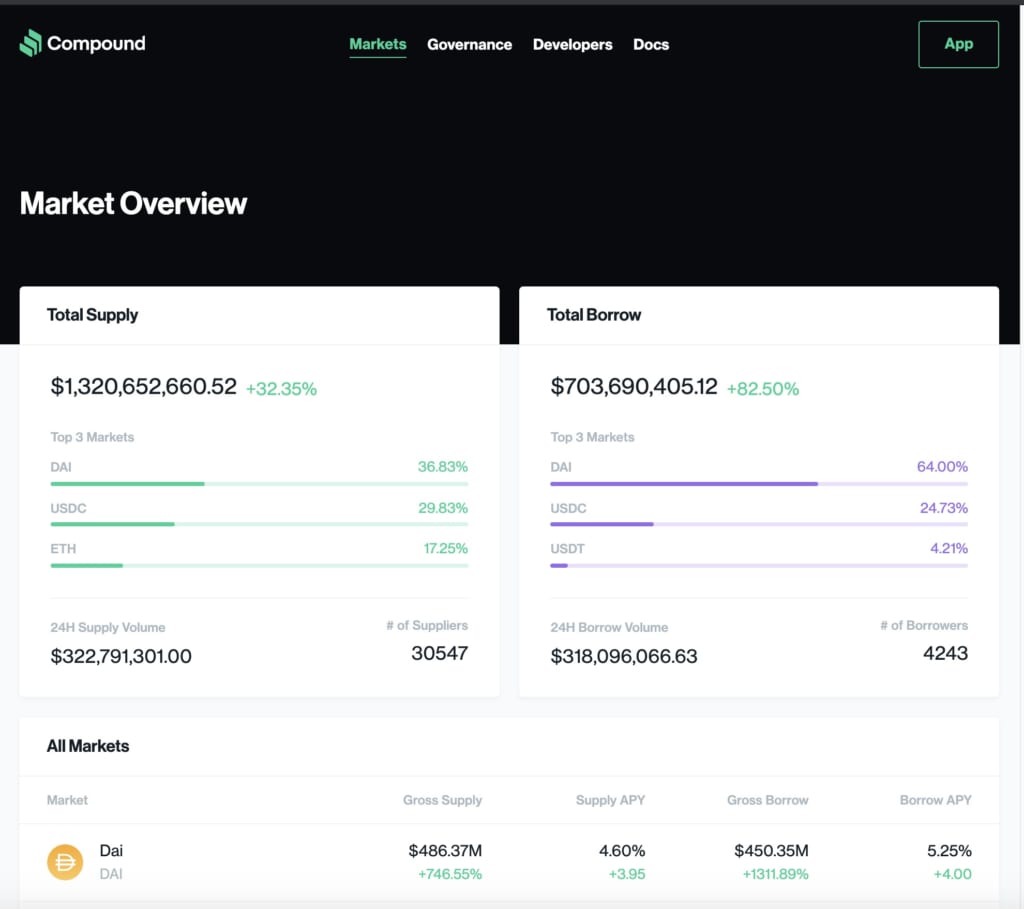Click Dai borrow change +1311.89%
The width and height of the screenshot is (1024, 909).
tap(775, 874)
